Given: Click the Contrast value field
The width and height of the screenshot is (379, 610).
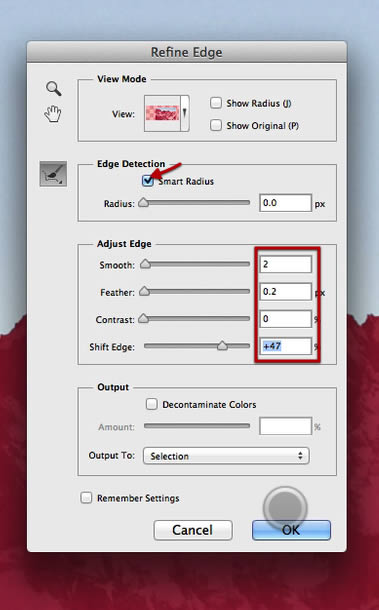Looking at the screenshot, I should [286, 319].
